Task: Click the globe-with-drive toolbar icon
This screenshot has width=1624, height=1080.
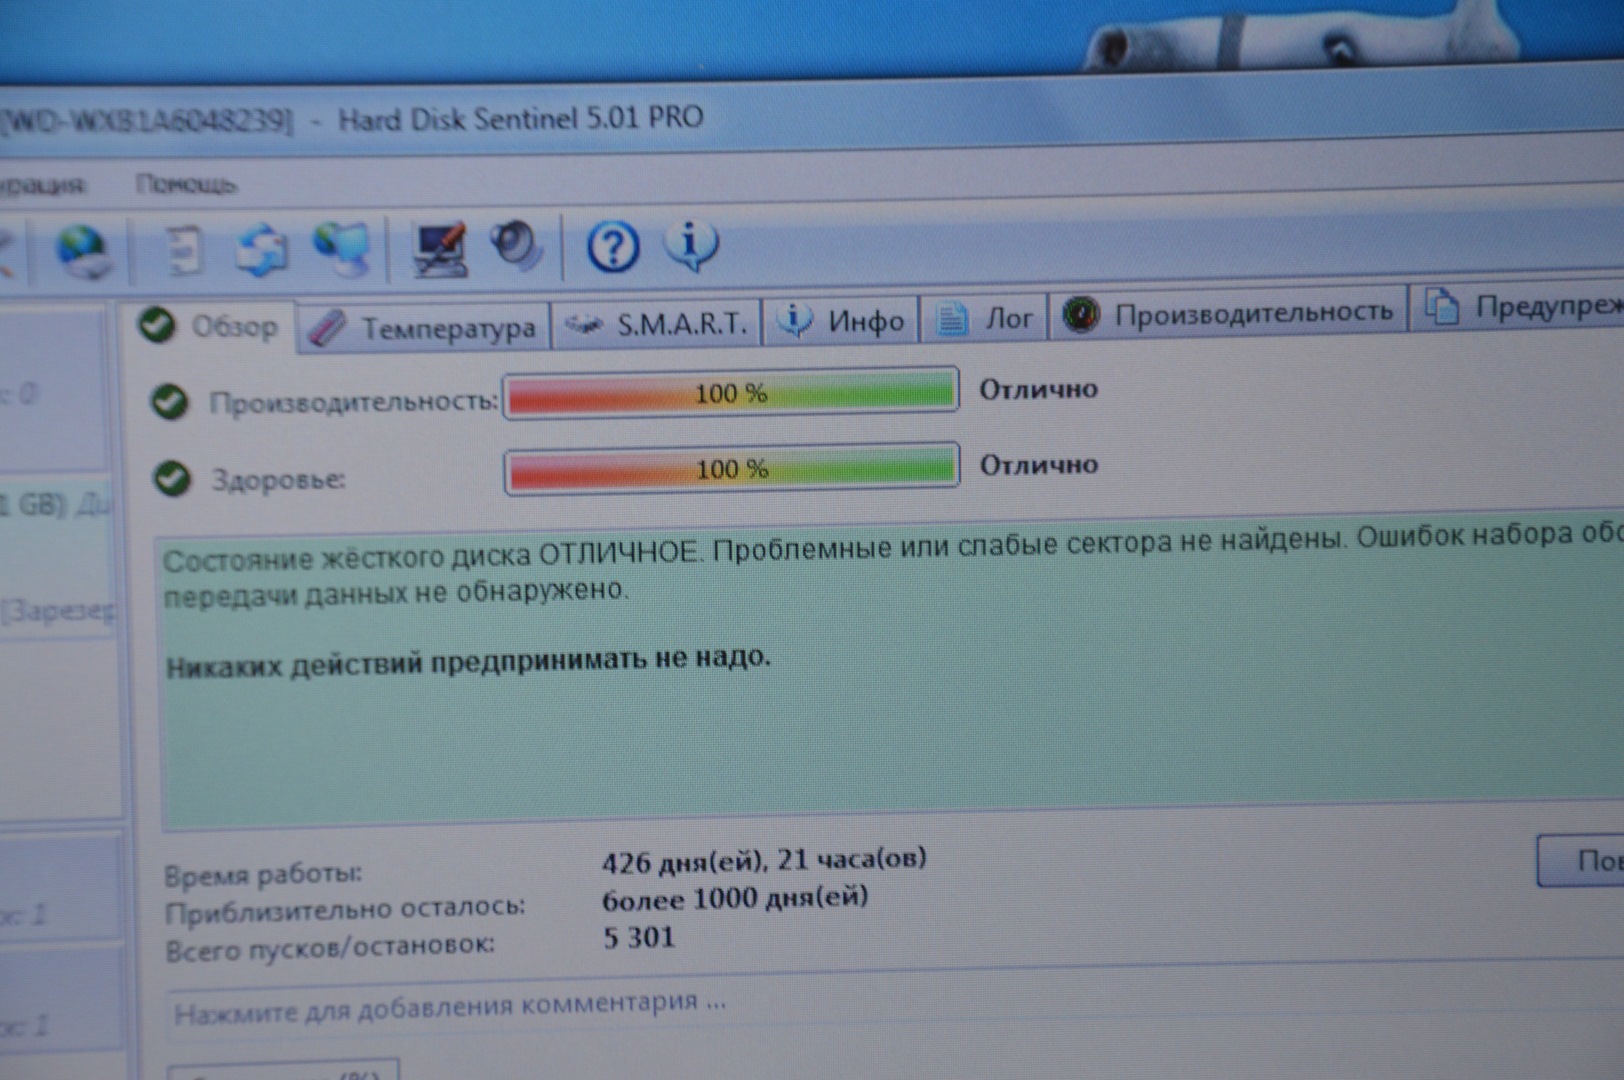Action: [x=82, y=250]
